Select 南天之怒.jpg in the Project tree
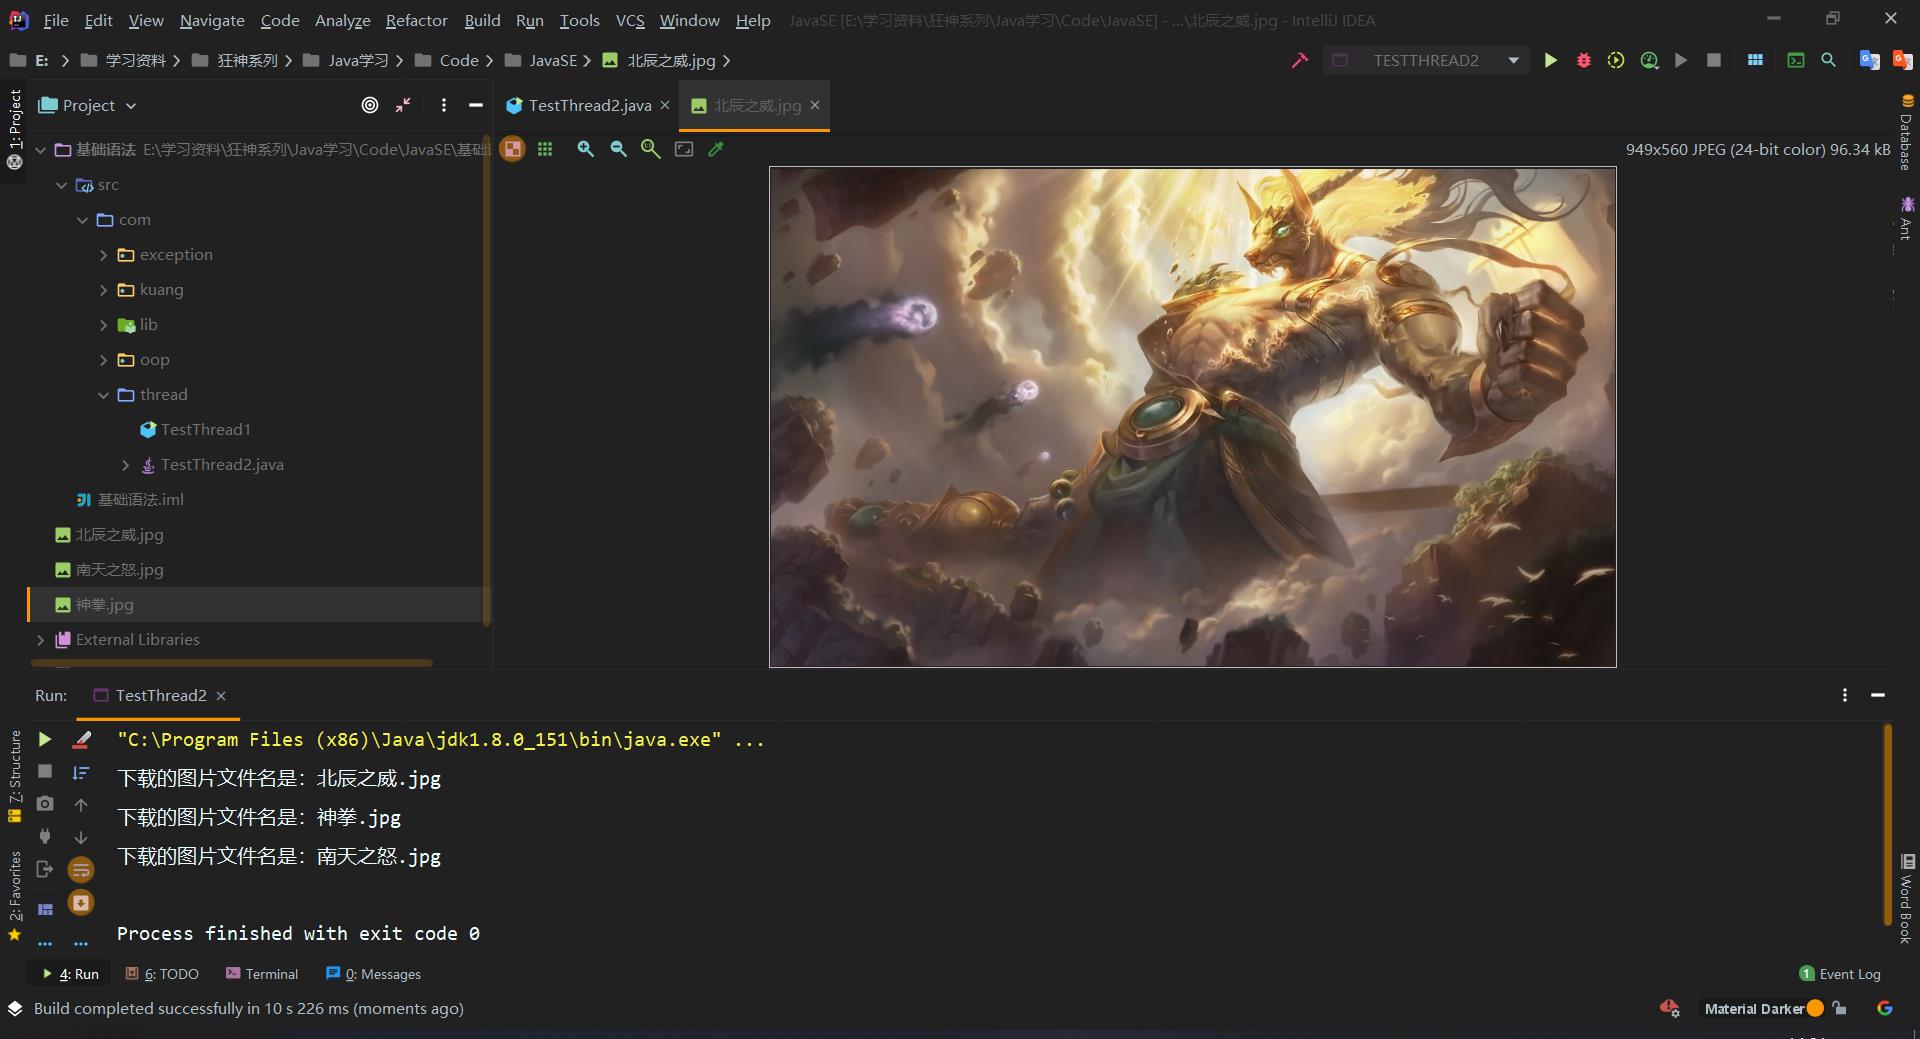 [119, 570]
